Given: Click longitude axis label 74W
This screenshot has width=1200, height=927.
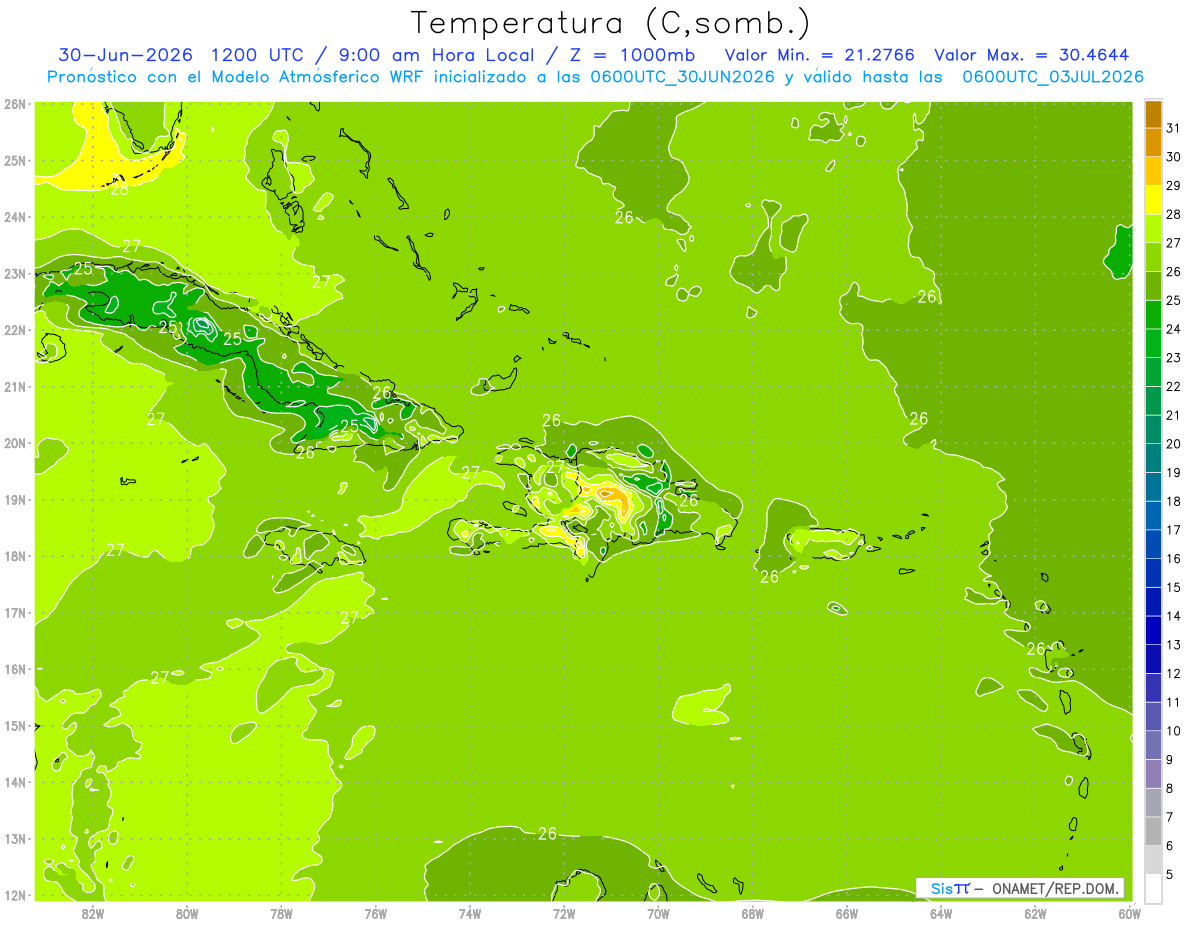Looking at the screenshot, I should [470, 913].
